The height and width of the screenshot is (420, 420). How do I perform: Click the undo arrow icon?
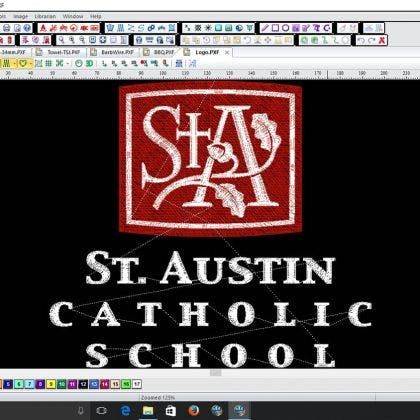361,40
